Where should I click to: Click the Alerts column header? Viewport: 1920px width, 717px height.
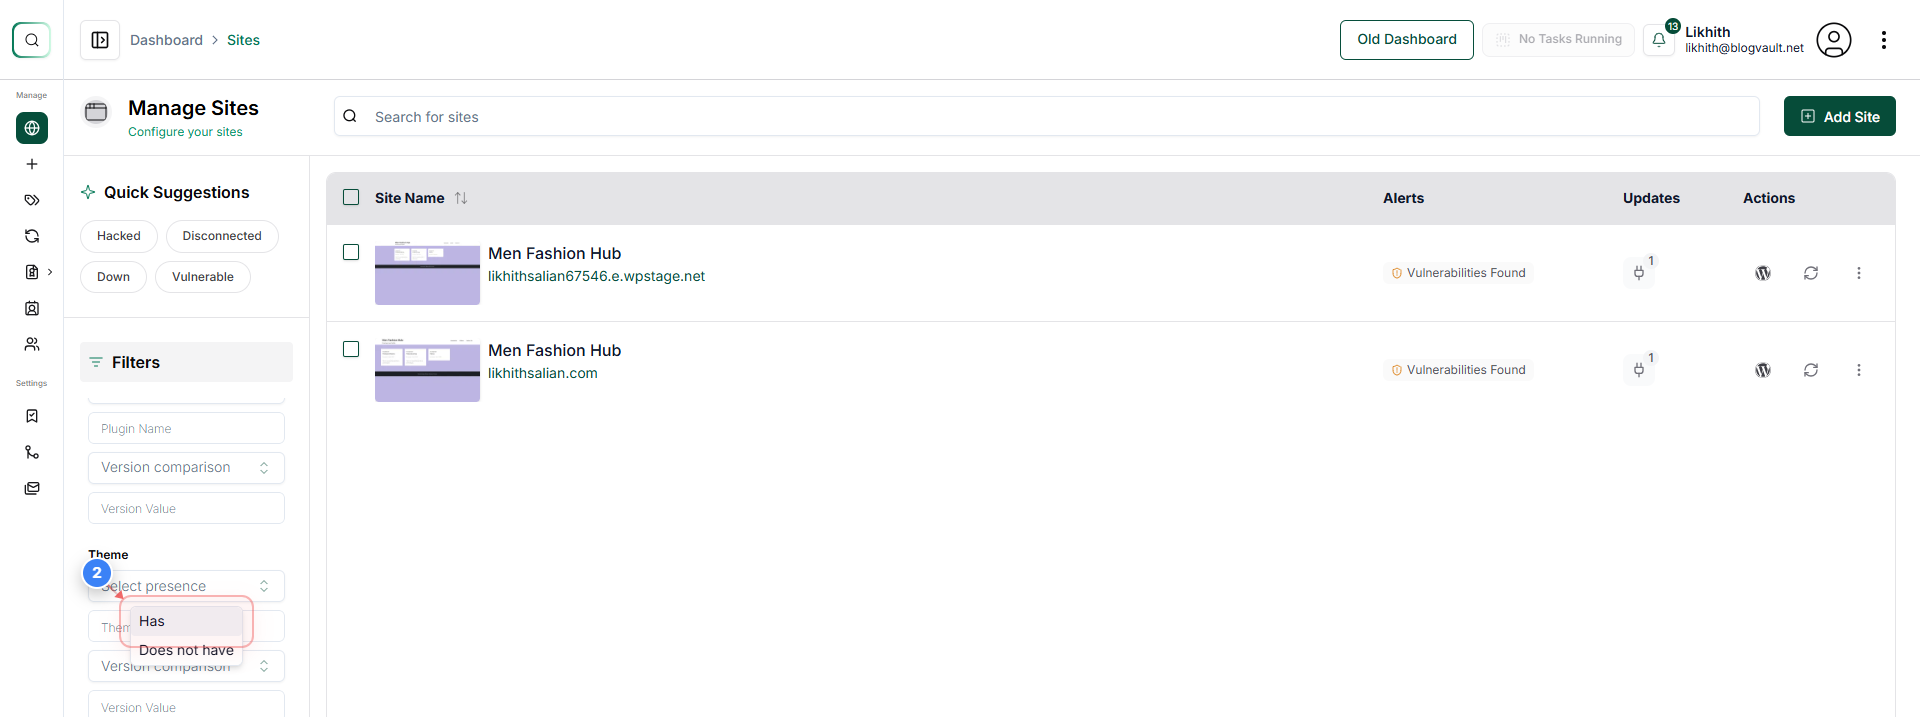[x=1403, y=198]
